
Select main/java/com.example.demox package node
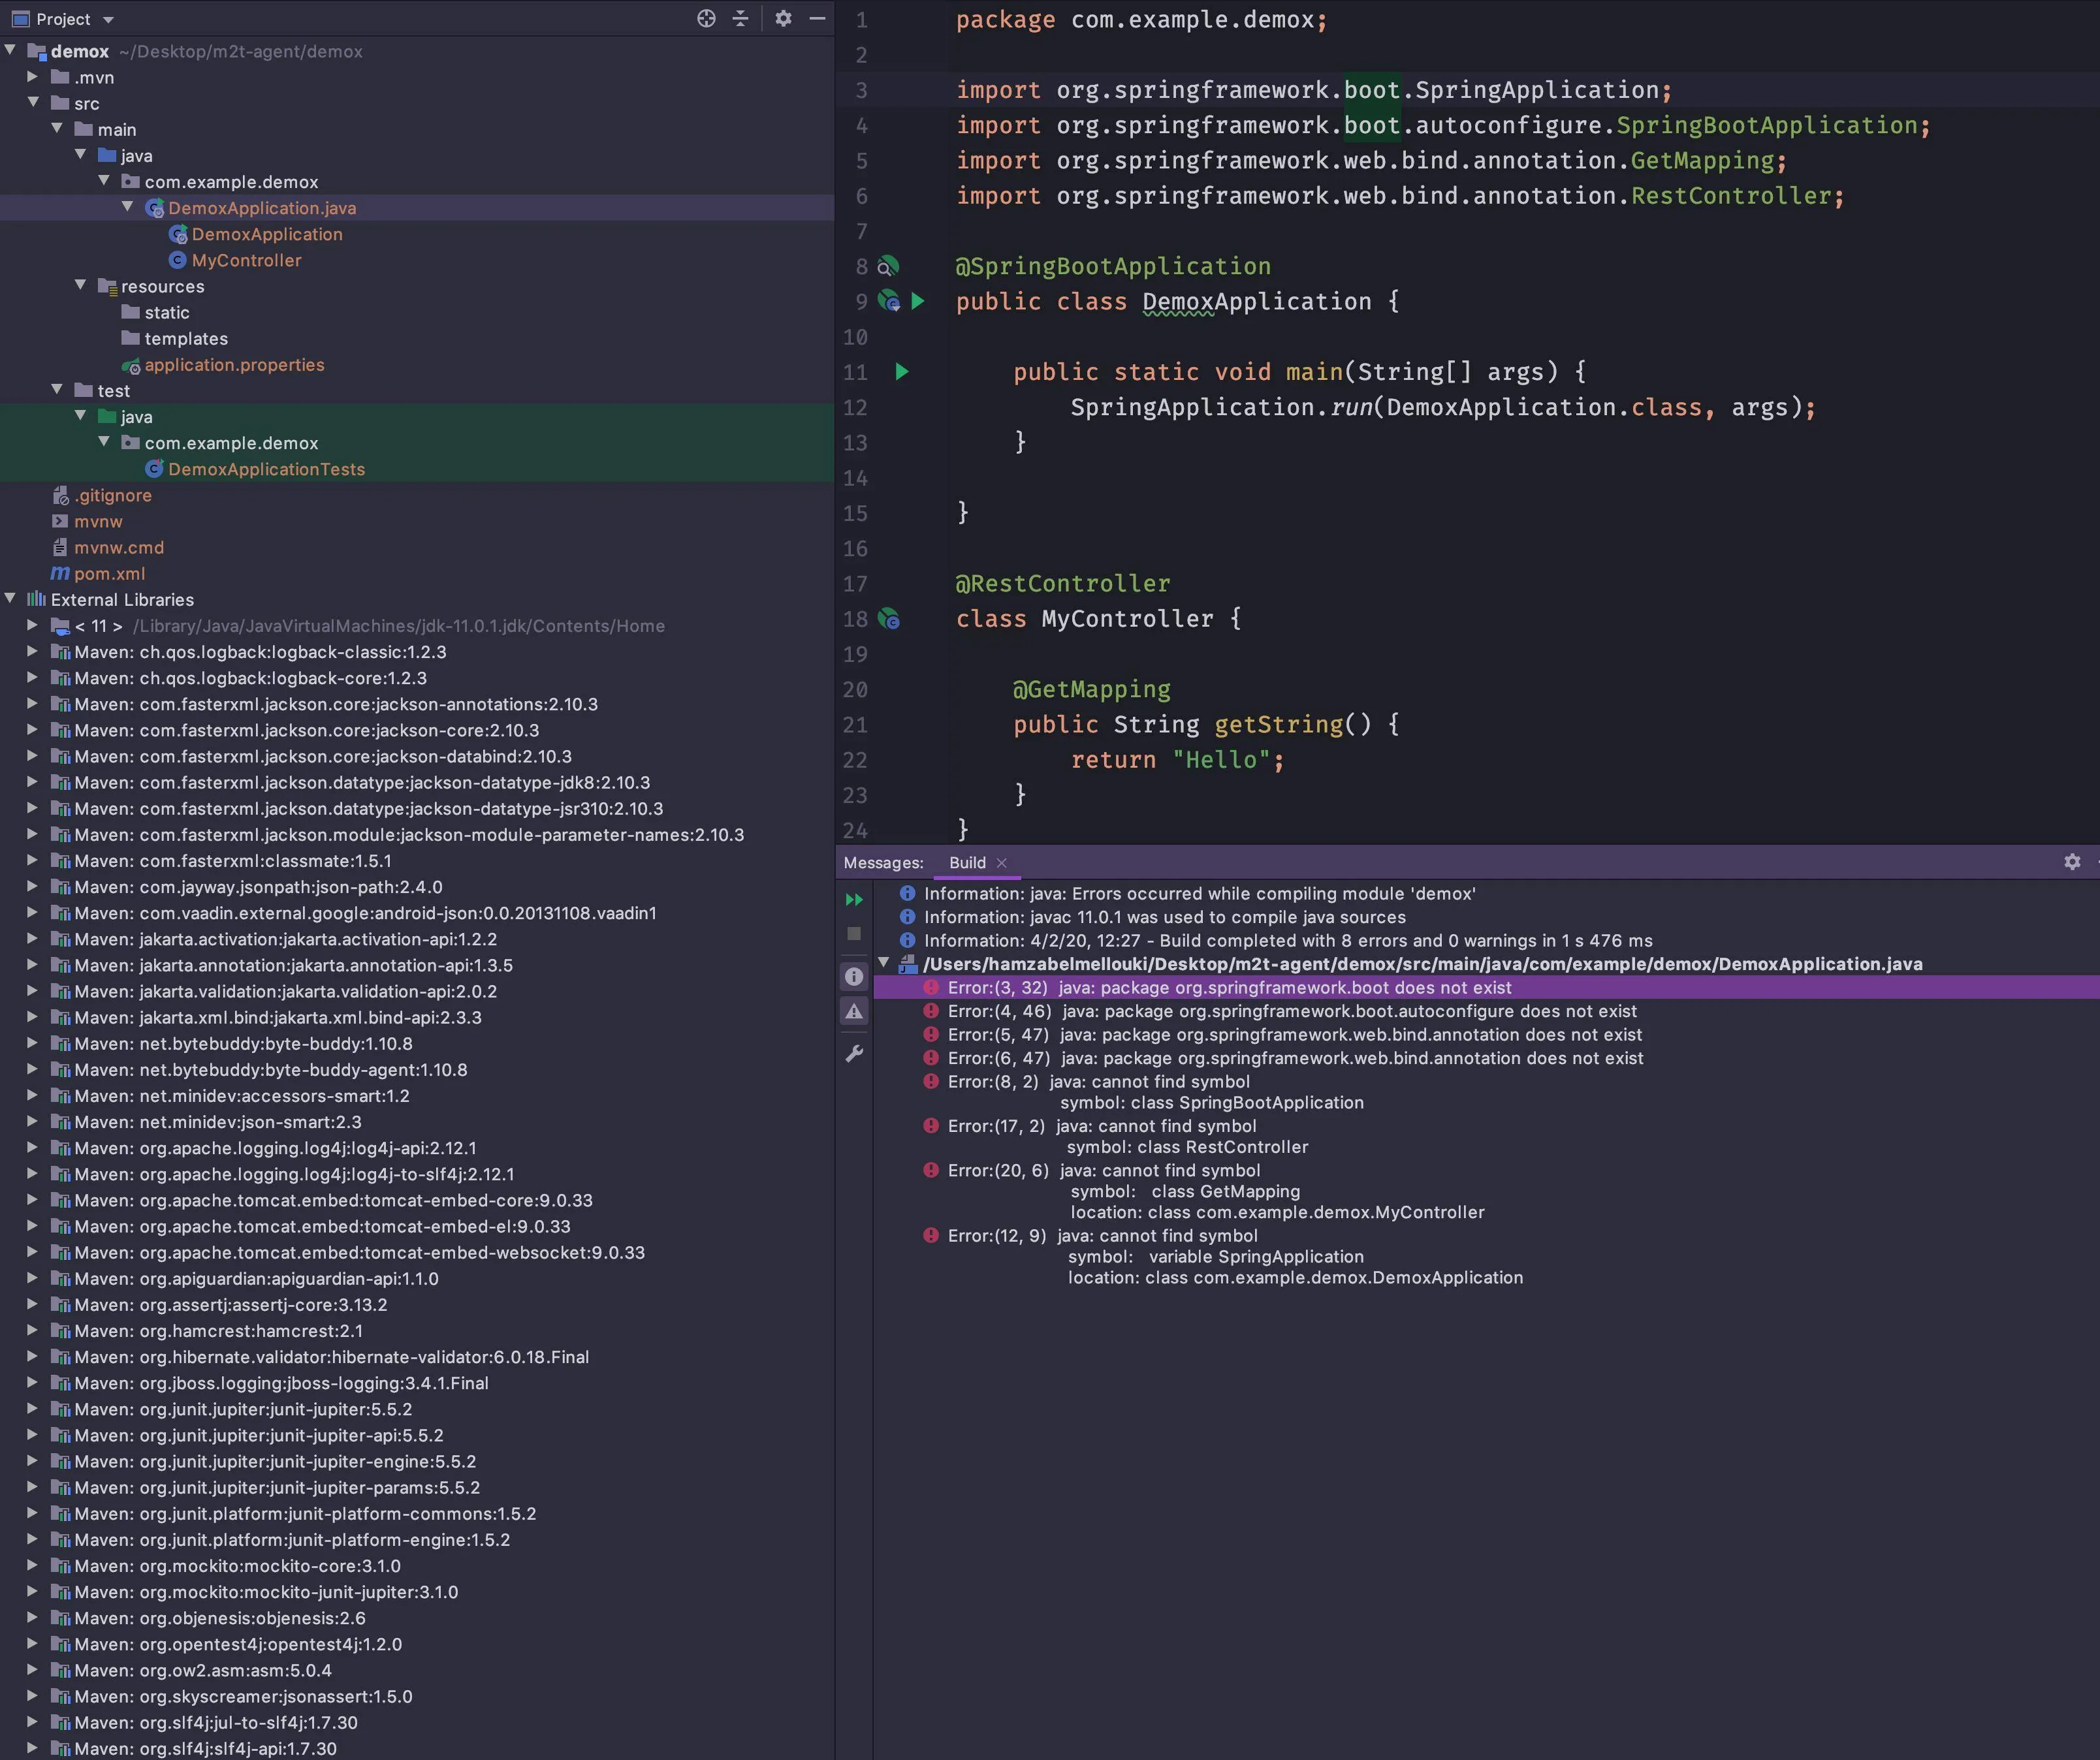tap(231, 182)
